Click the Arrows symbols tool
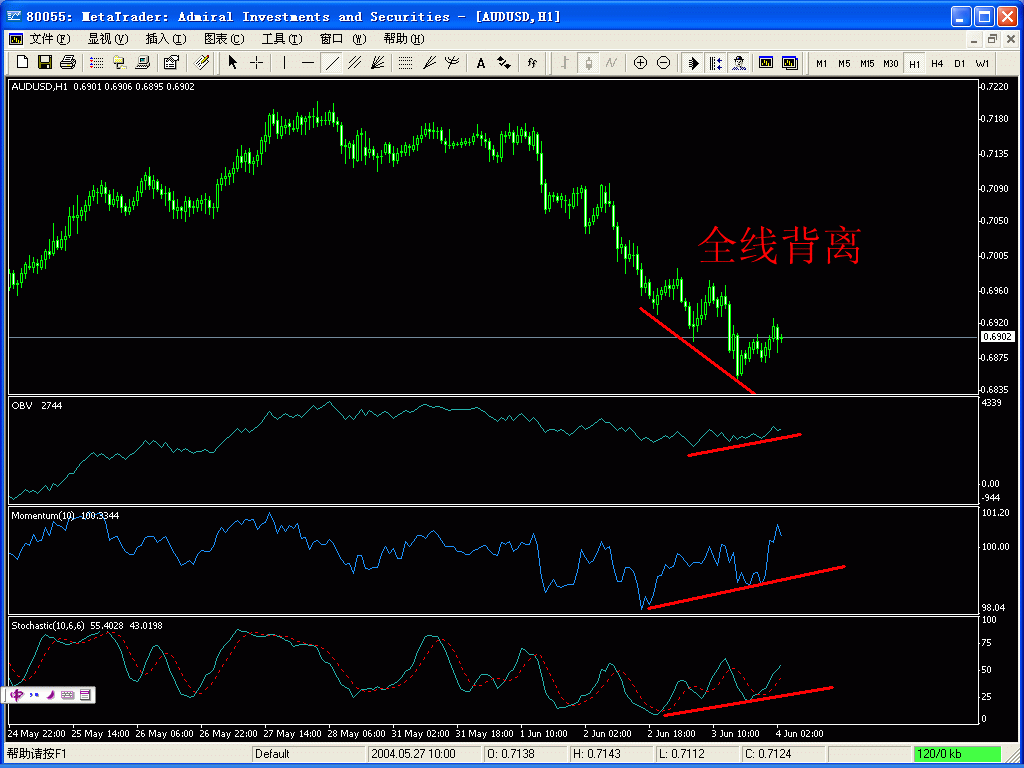This screenshot has width=1024, height=768. 504,63
